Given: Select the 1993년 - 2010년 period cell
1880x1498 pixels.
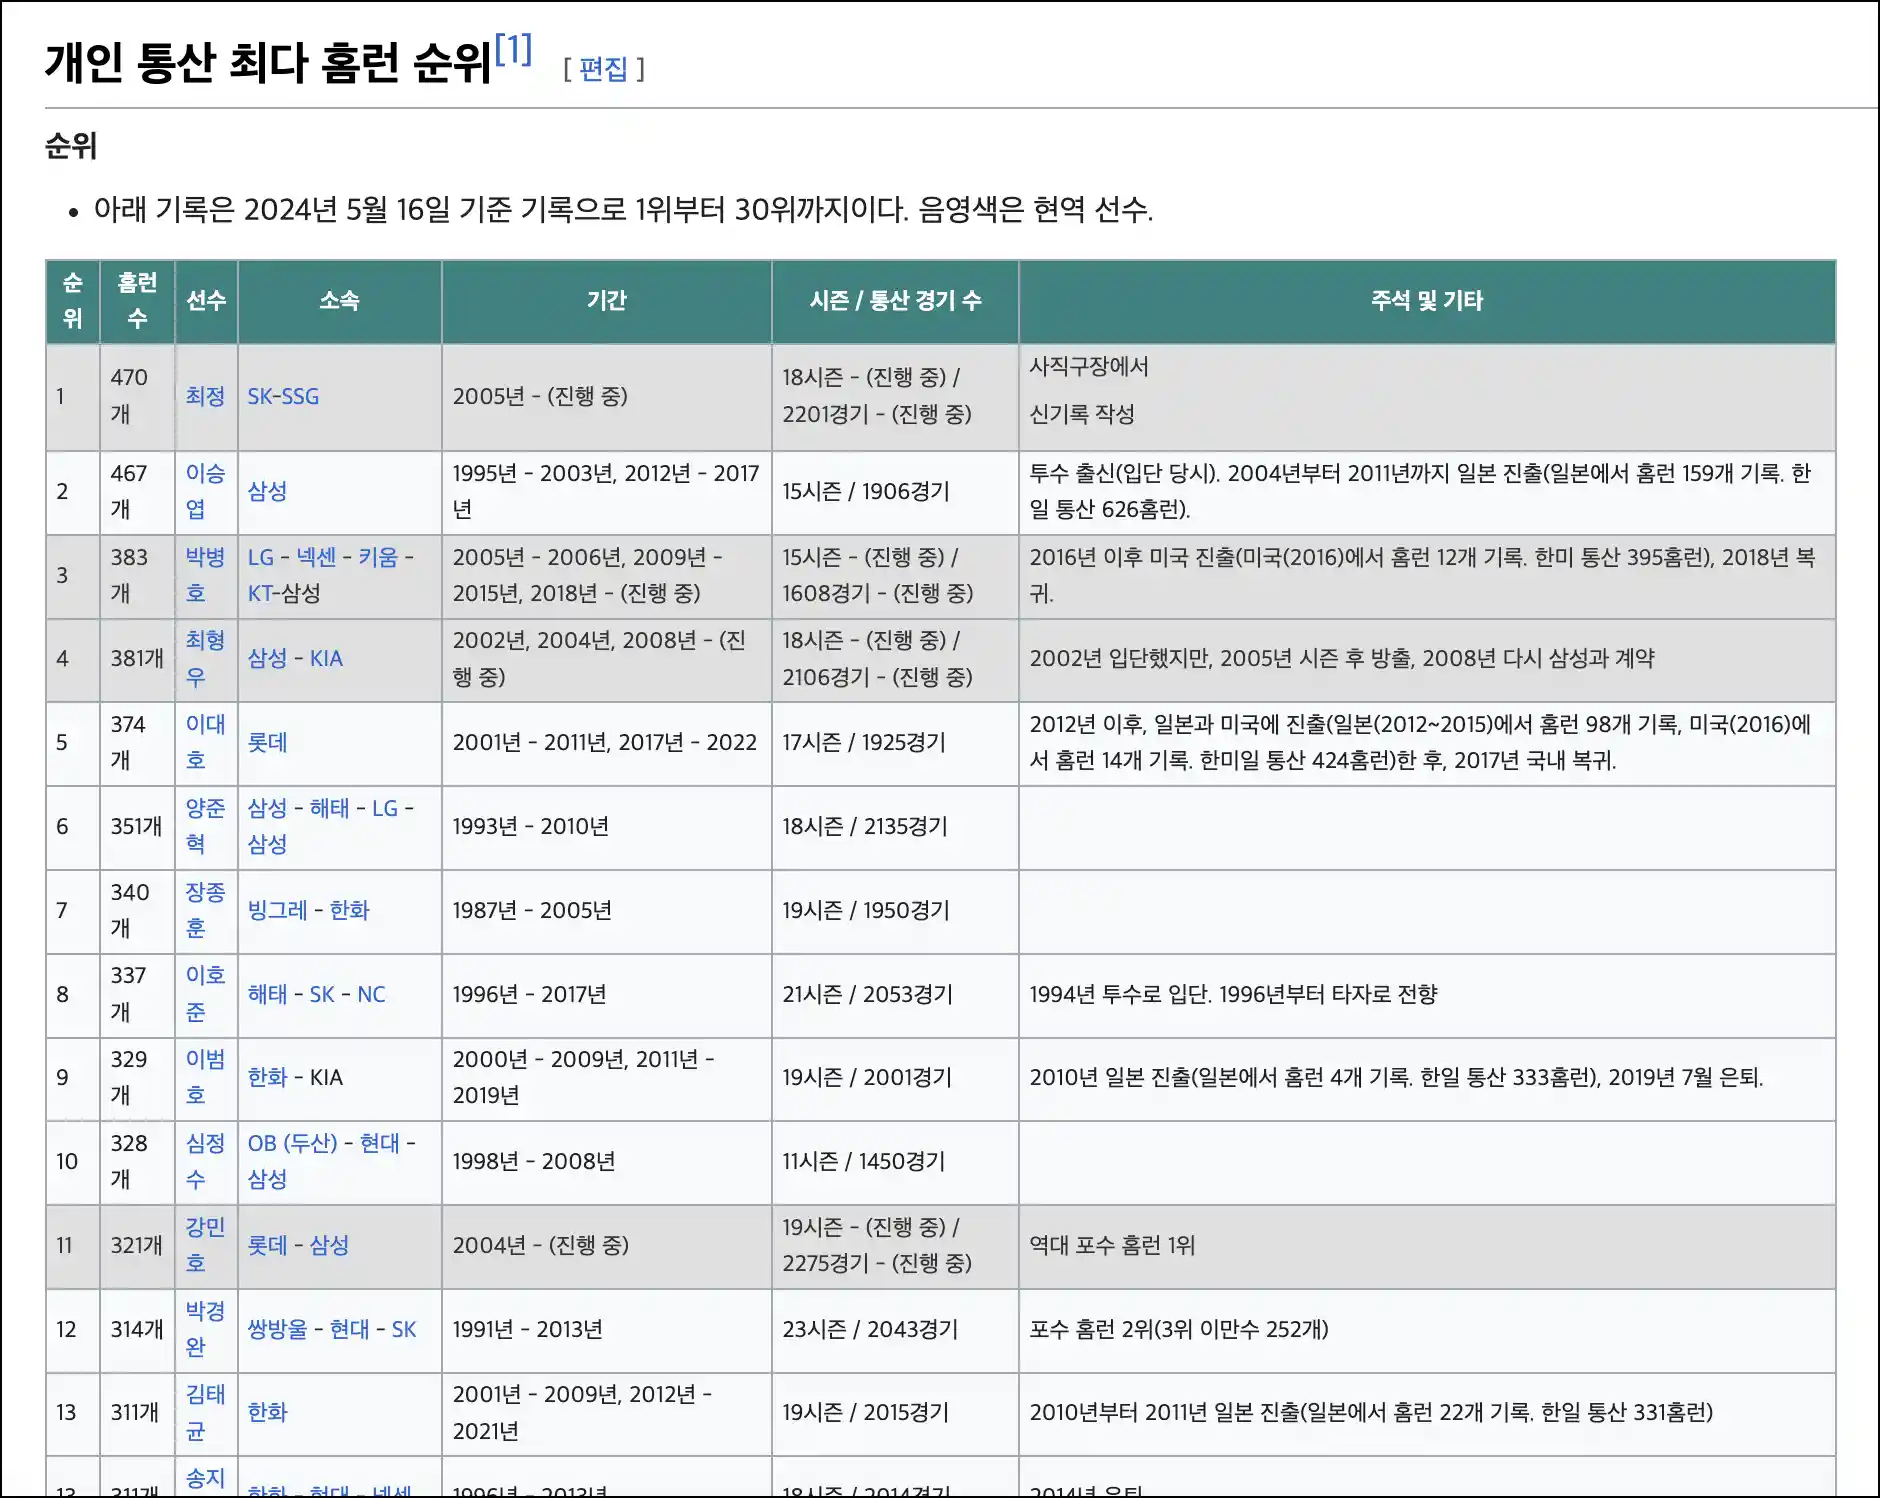Looking at the screenshot, I should tap(607, 826).
